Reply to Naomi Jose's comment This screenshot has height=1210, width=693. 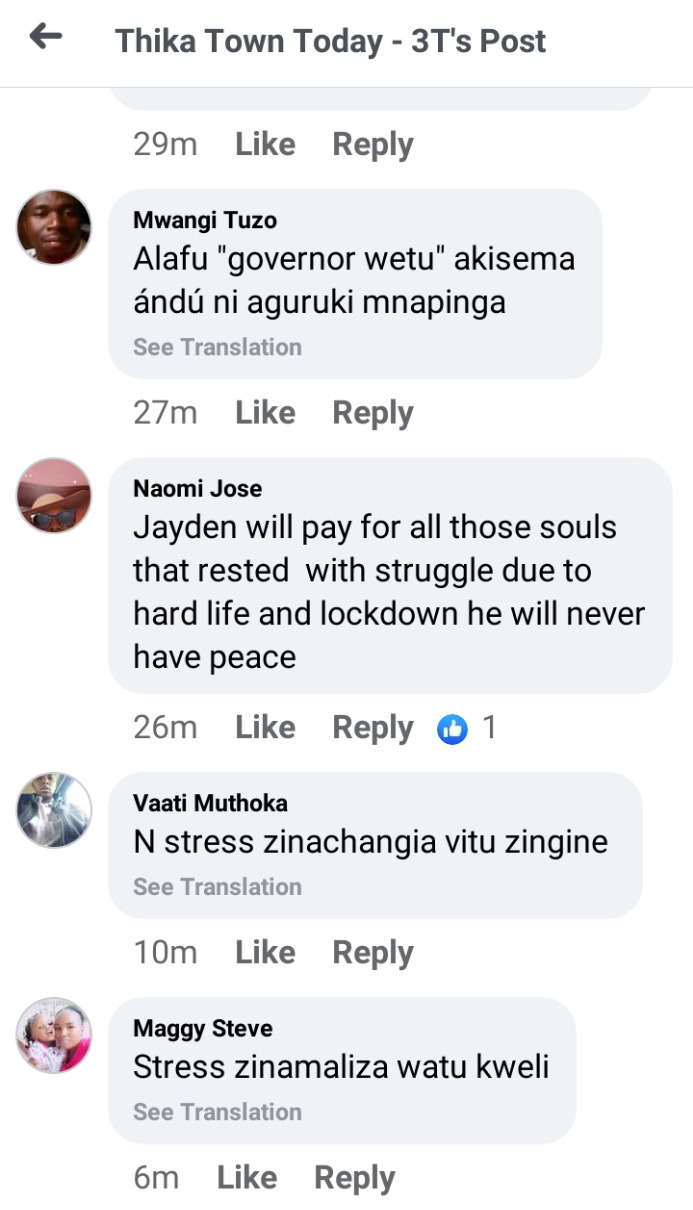373,728
